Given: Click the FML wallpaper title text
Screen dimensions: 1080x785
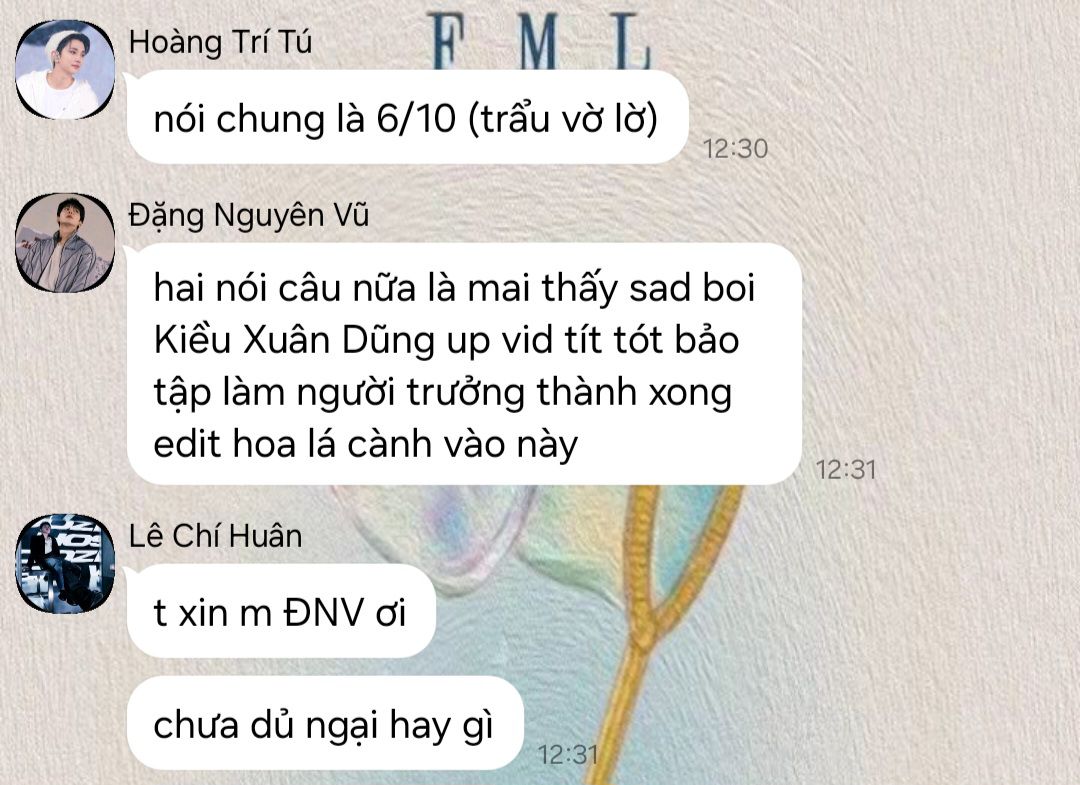Looking at the screenshot, I should point(540,41).
